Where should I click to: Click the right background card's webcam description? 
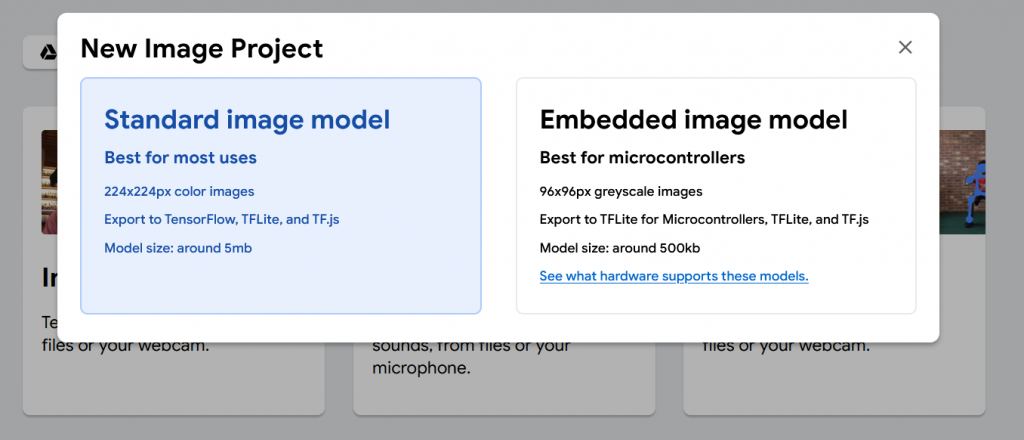(x=785, y=347)
